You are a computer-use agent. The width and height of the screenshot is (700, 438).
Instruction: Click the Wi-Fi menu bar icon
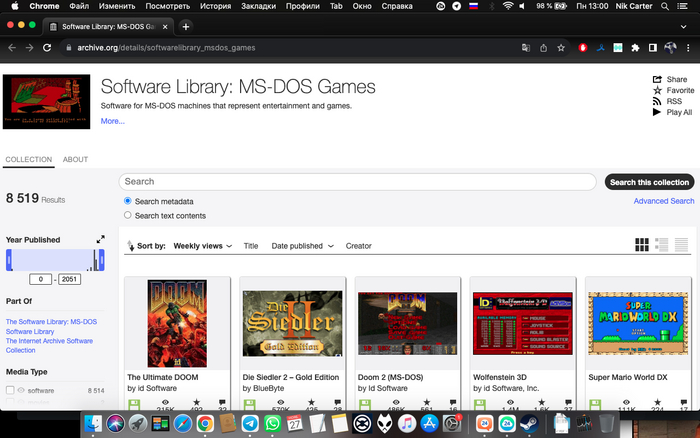point(508,6)
